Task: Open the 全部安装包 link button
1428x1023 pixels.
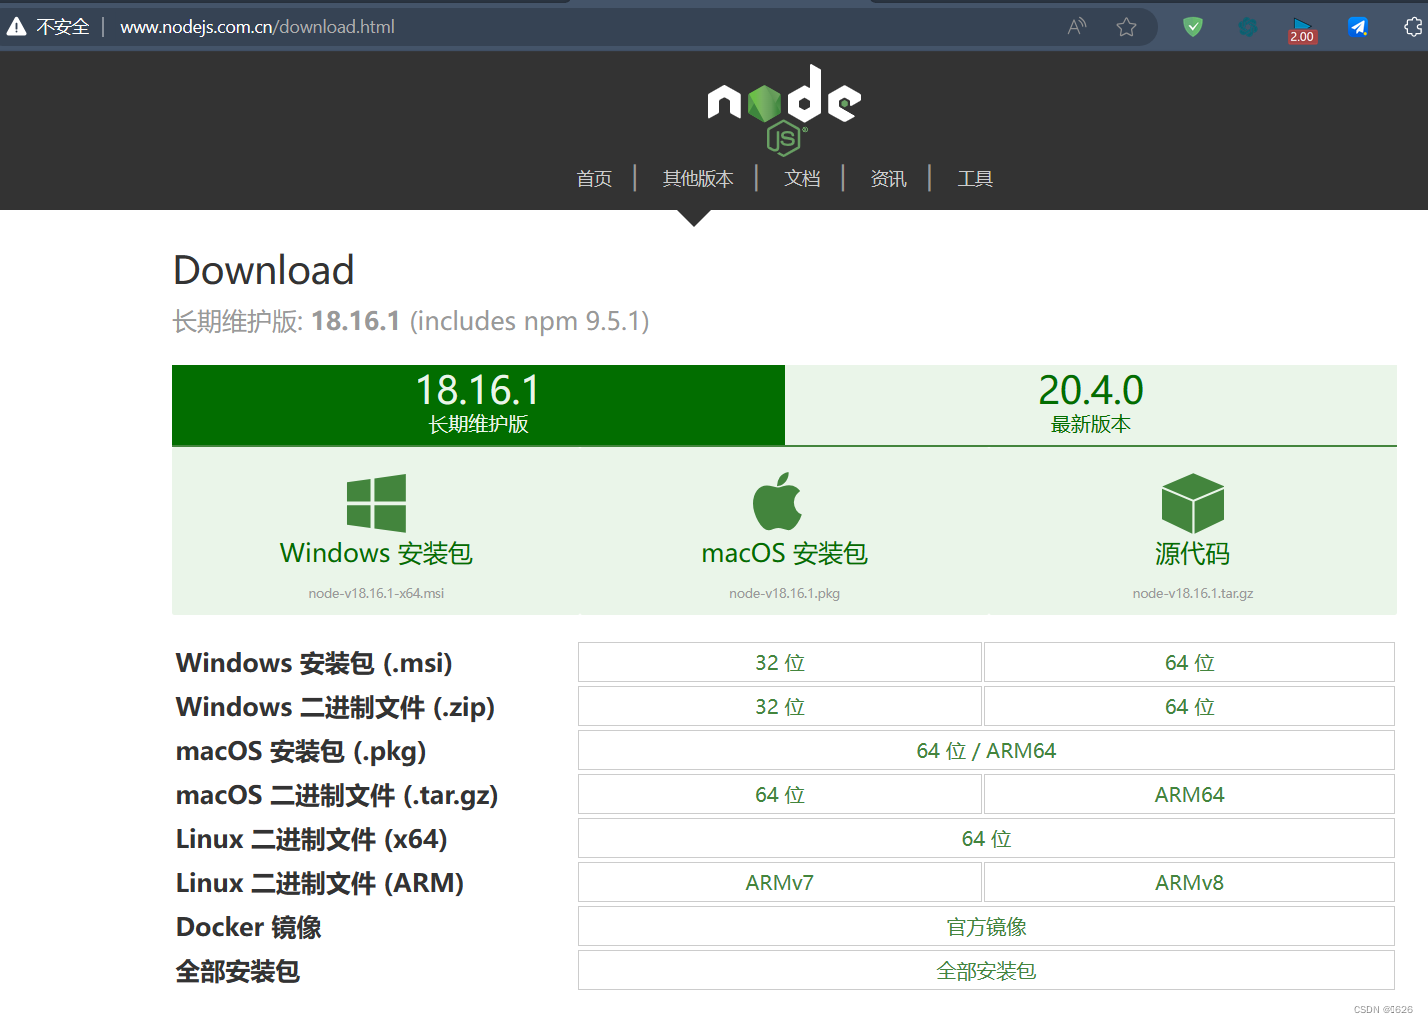Action: click(x=986, y=970)
